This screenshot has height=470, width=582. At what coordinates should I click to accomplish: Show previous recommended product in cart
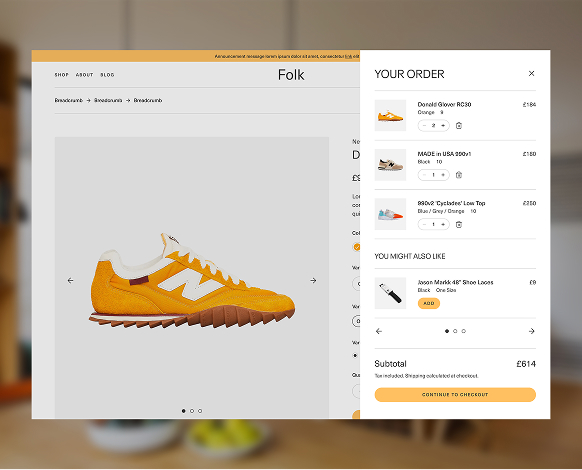click(379, 331)
